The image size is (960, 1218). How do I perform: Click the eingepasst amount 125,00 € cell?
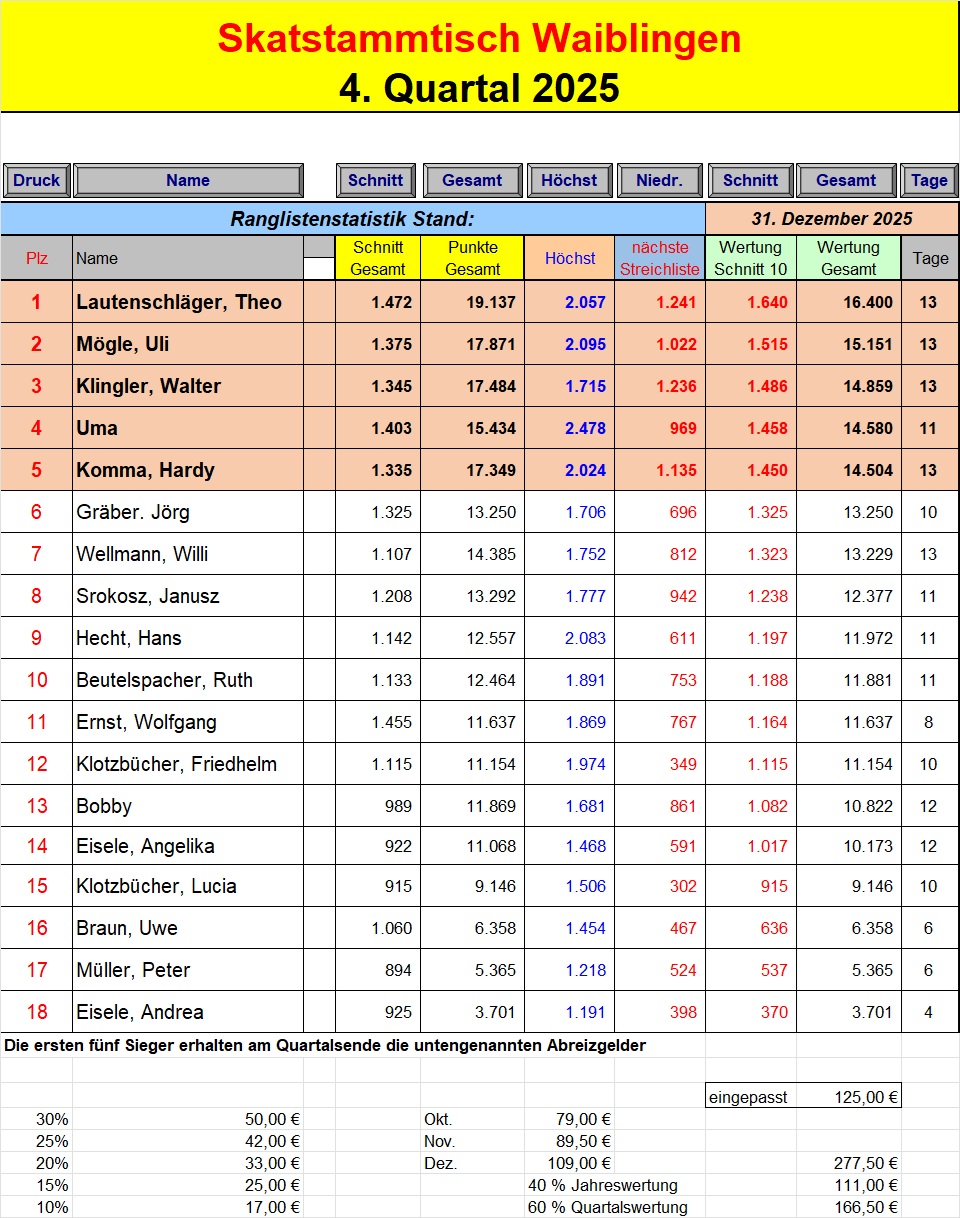tap(848, 1097)
